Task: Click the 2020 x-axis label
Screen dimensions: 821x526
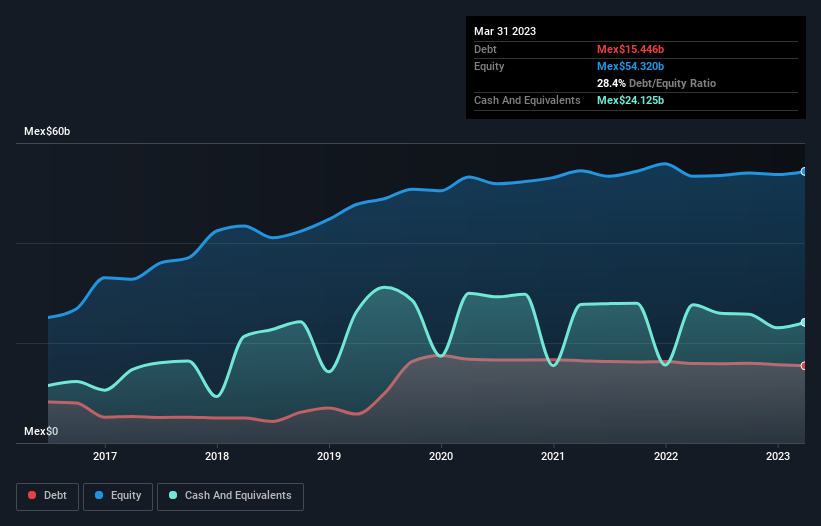Action: click(441, 456)
